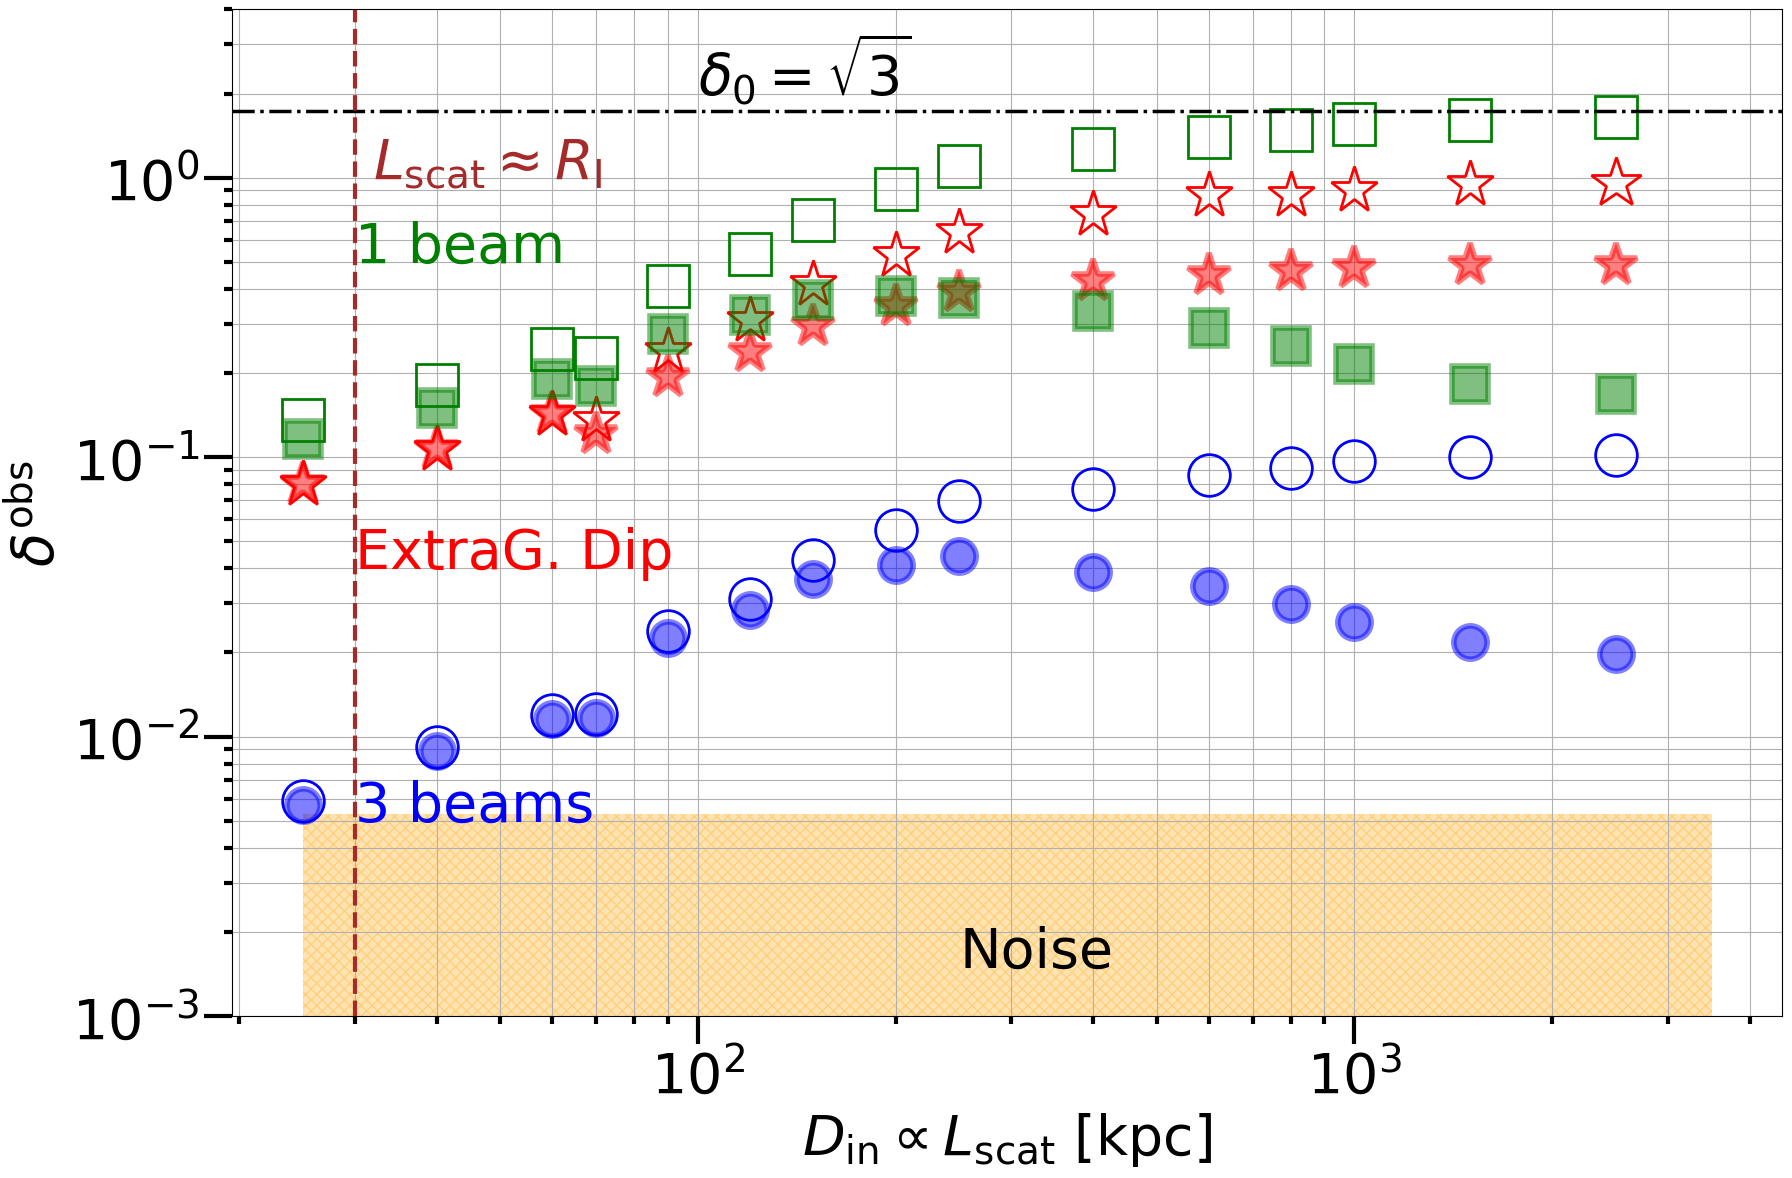Screen dimensions: 1792x1178
Task: Select the 10^2 x-axis tick label
Action: pos(699,1072)
